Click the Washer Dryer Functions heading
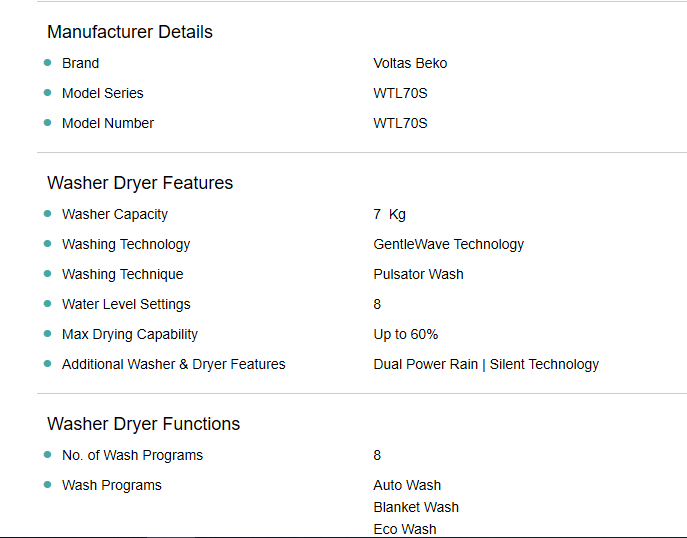The image size is (687, 538). pyautogui.click(x=143, y=424)
